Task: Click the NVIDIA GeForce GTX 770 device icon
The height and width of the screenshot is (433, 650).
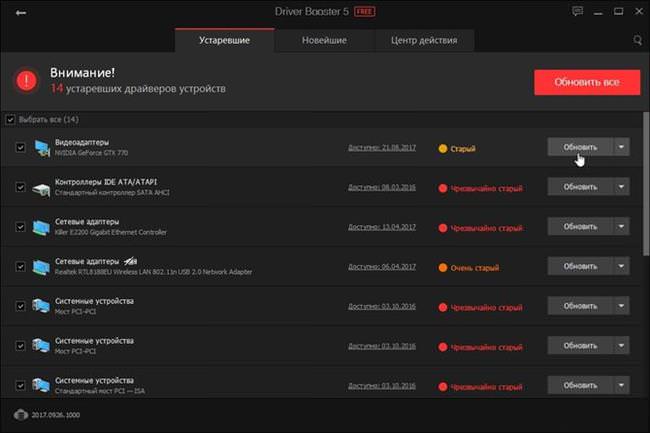Action: pos(41,148)
